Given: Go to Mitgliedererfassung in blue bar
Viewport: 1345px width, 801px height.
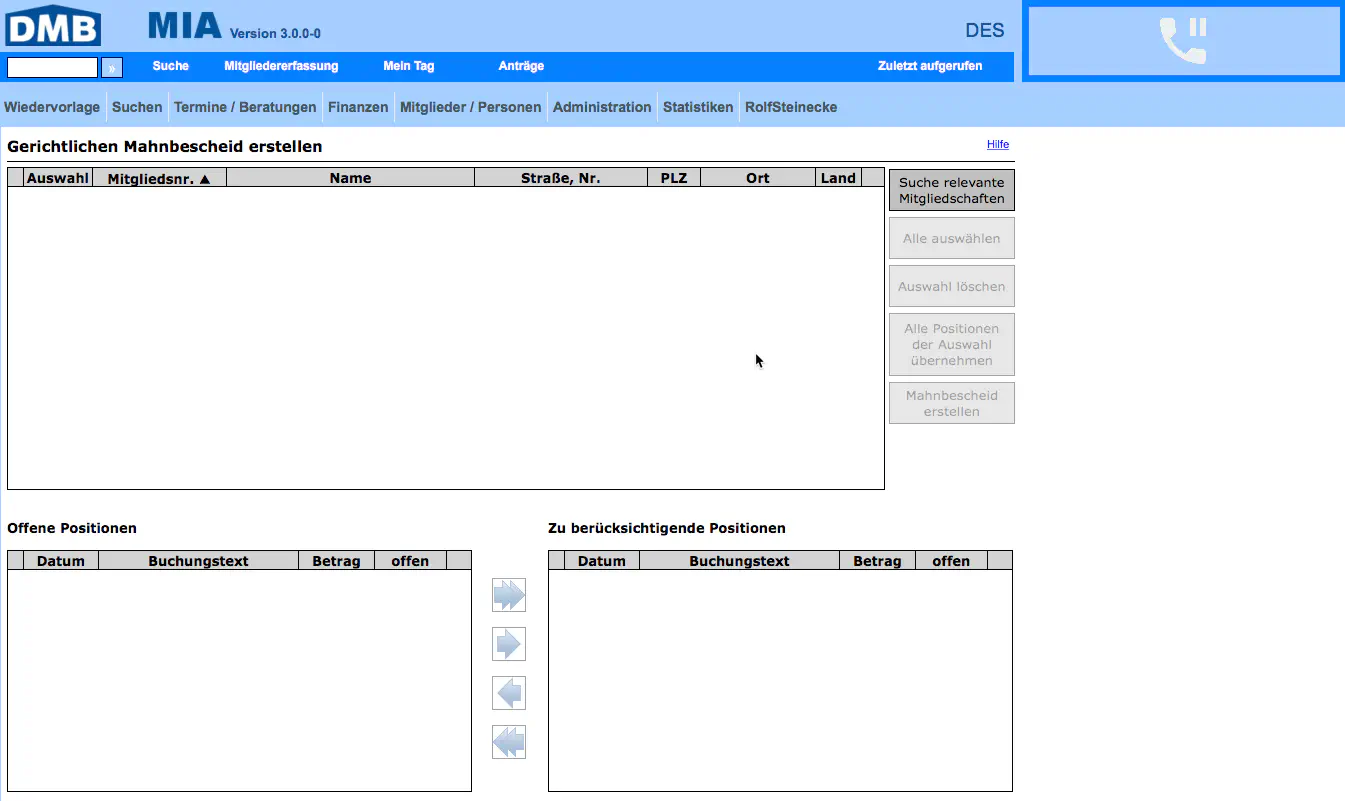Looking at the screenshot, I should tap(281, 66).
